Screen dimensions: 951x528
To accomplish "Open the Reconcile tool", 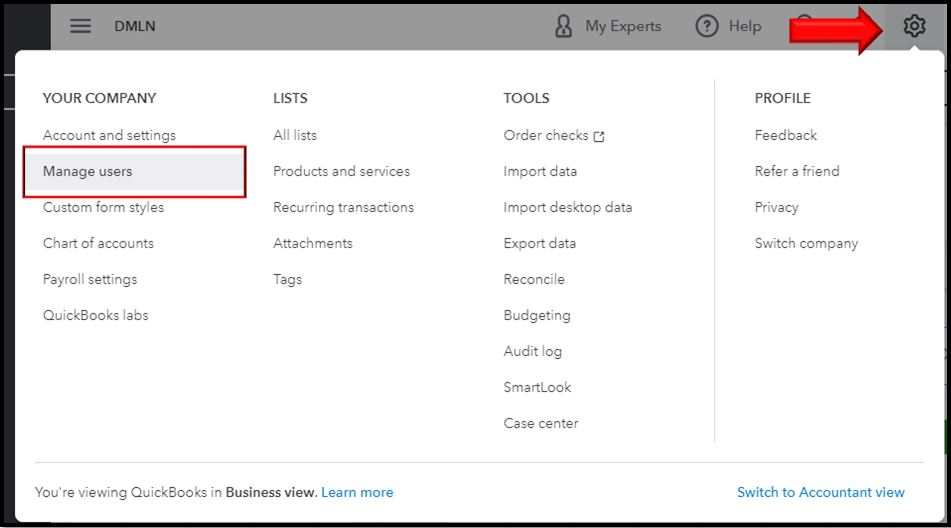I will (534, 279).
